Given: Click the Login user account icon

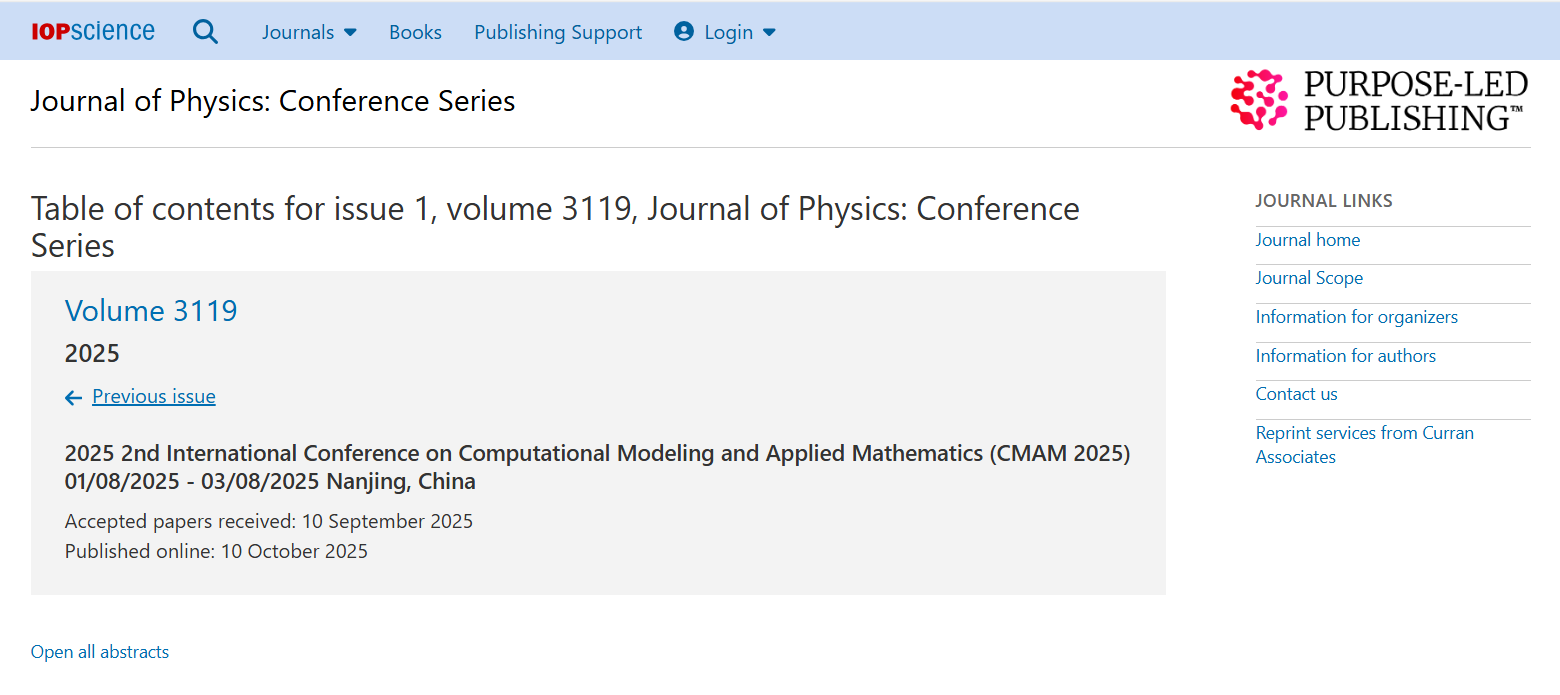Looking at the screenshot, I should pyautogui.click(x=684, y=32).
